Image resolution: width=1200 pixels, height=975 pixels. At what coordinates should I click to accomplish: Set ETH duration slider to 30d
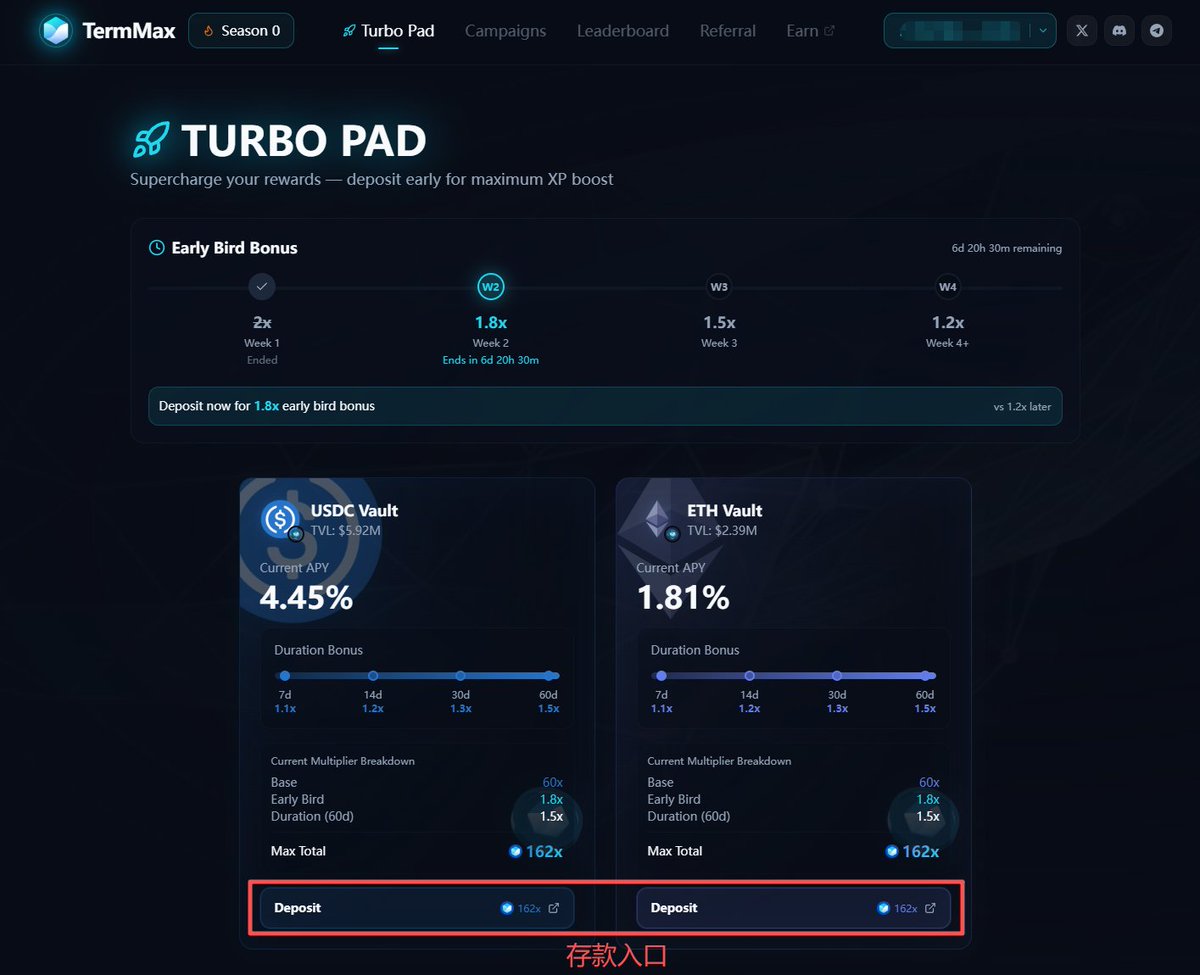coord(837,676)
